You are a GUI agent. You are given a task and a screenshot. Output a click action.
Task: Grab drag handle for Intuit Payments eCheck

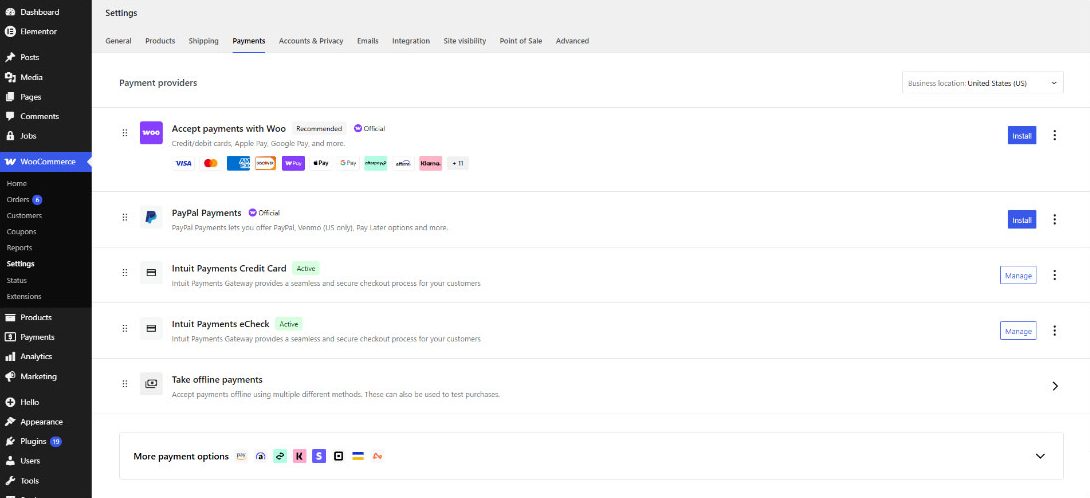click(x=125, y=328)
